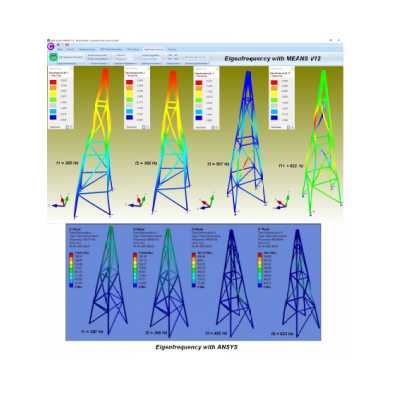
Task: Switch to the Training ribbon tab
Action: point(172,49)
